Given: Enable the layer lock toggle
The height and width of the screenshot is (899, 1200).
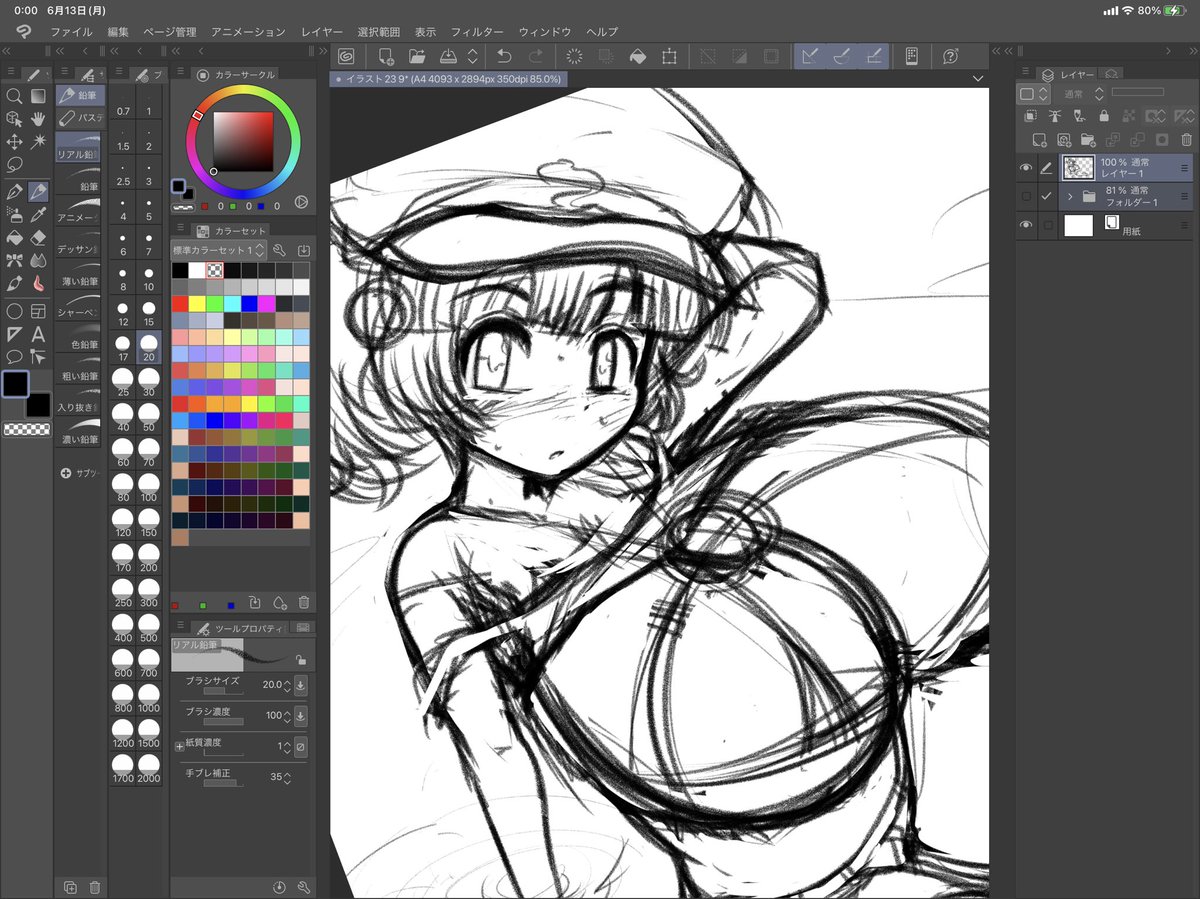Looking at the screenshot, I should [x=1105, y=116].
